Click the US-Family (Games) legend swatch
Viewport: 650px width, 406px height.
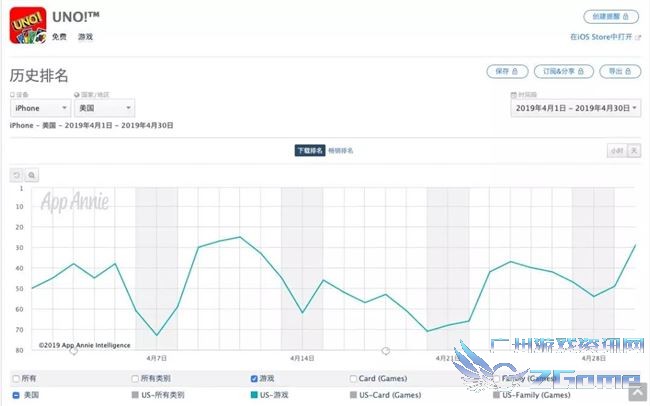(496, 395)
